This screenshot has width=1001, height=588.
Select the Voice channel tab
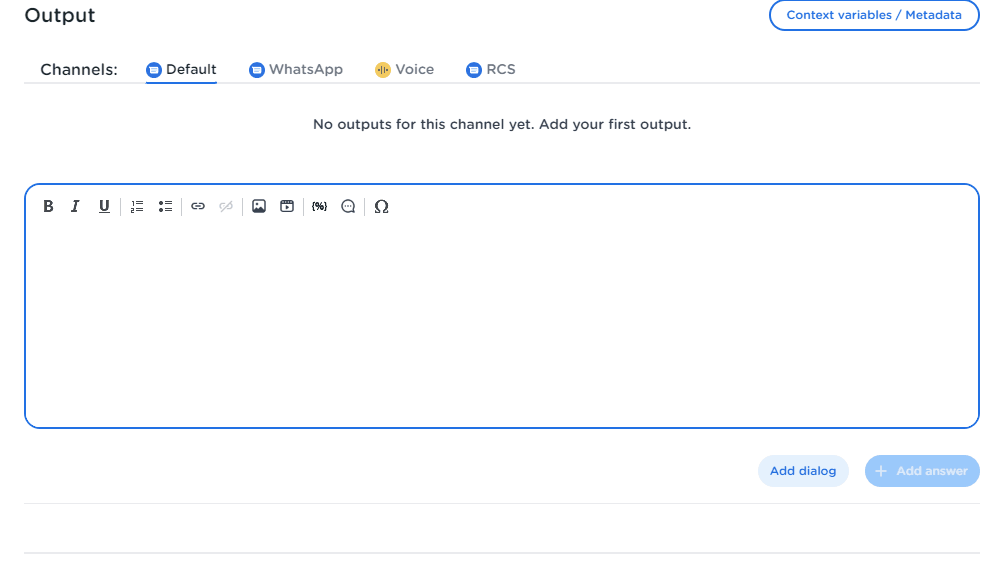[404, 70]
